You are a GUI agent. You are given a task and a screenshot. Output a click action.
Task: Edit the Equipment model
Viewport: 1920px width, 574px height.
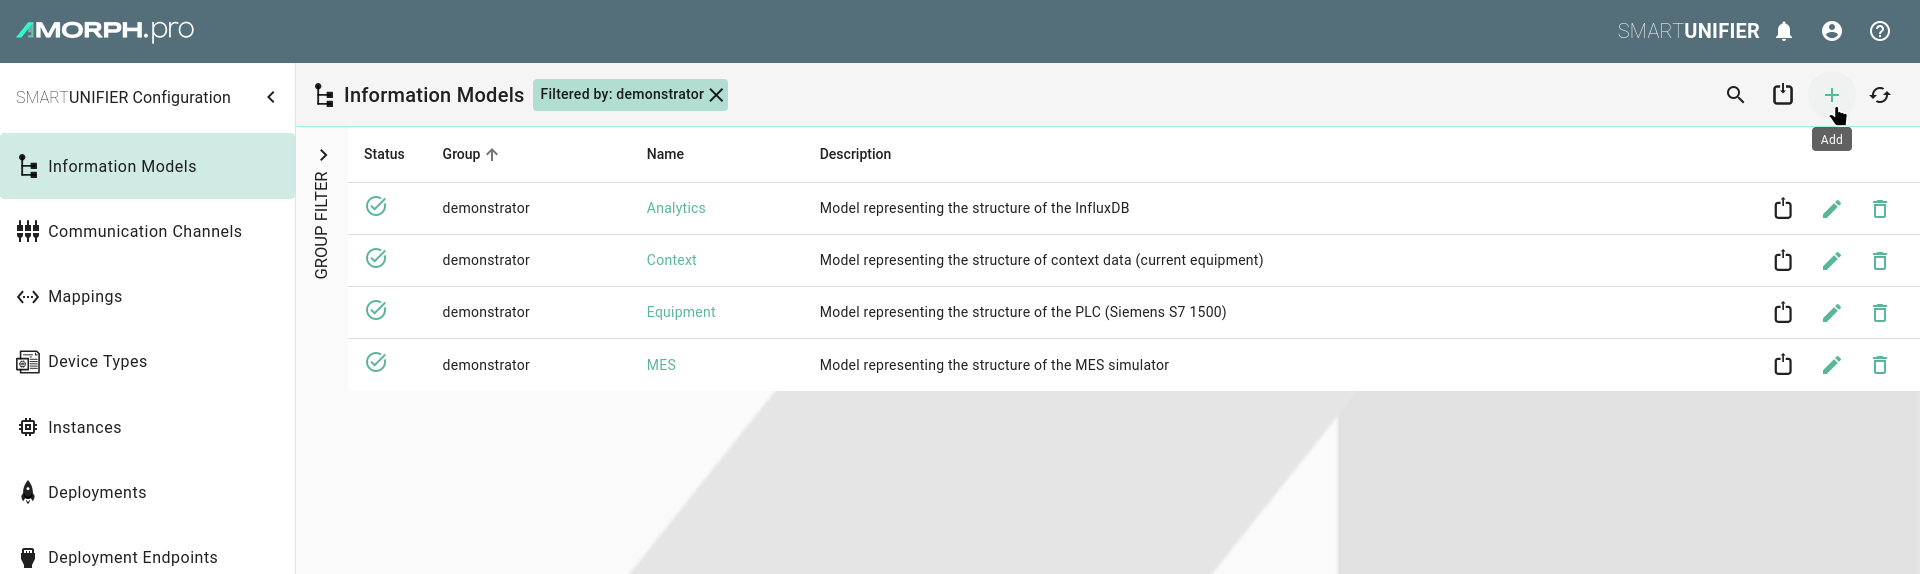[1832, 312]
